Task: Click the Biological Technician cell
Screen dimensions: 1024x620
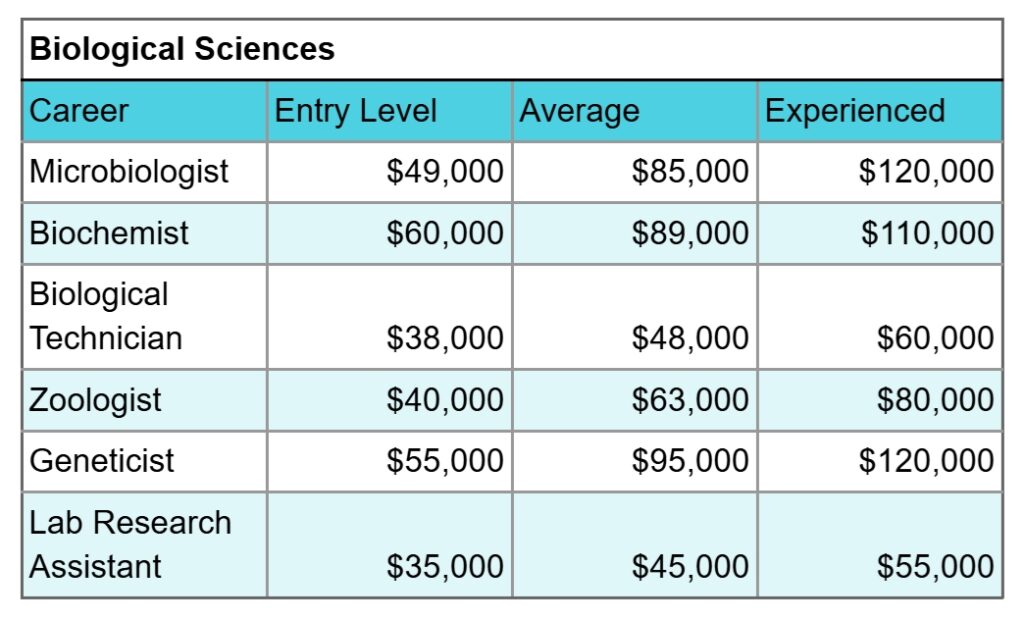Action: pos(106,316)
